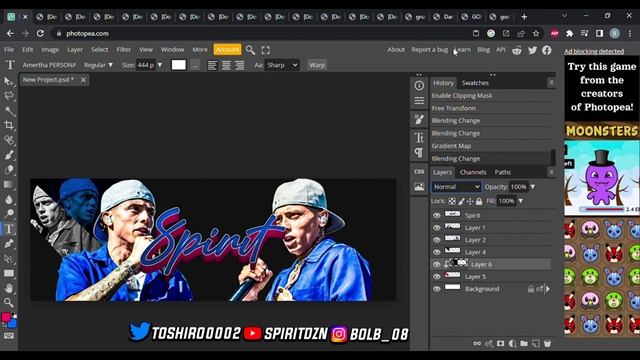Toggle visibility of Layer 4
This screenshot has width=640, height=360.
coord(437,252)
